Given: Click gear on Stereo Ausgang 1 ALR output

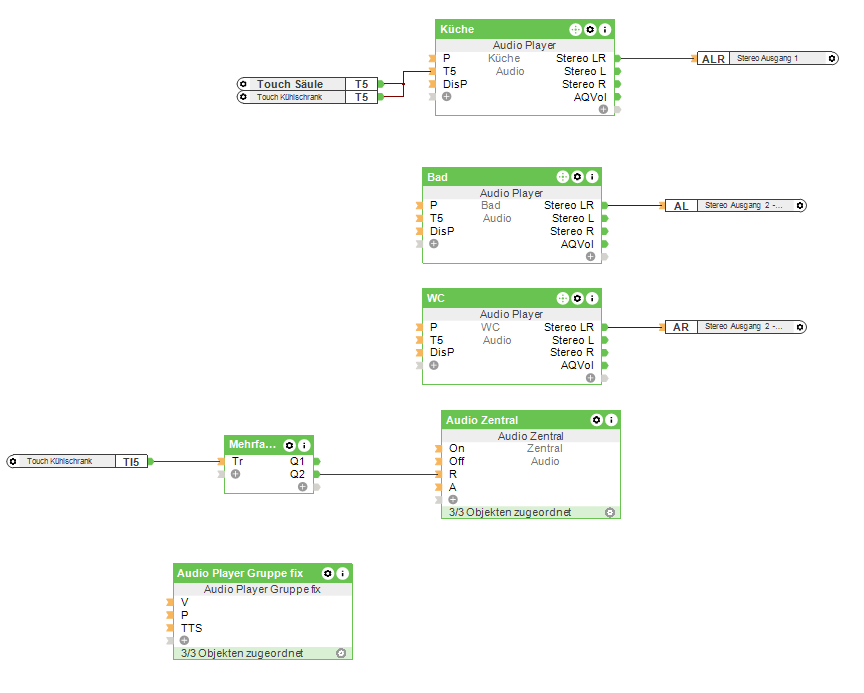Looking at the screenshot, I should (832, 58).
